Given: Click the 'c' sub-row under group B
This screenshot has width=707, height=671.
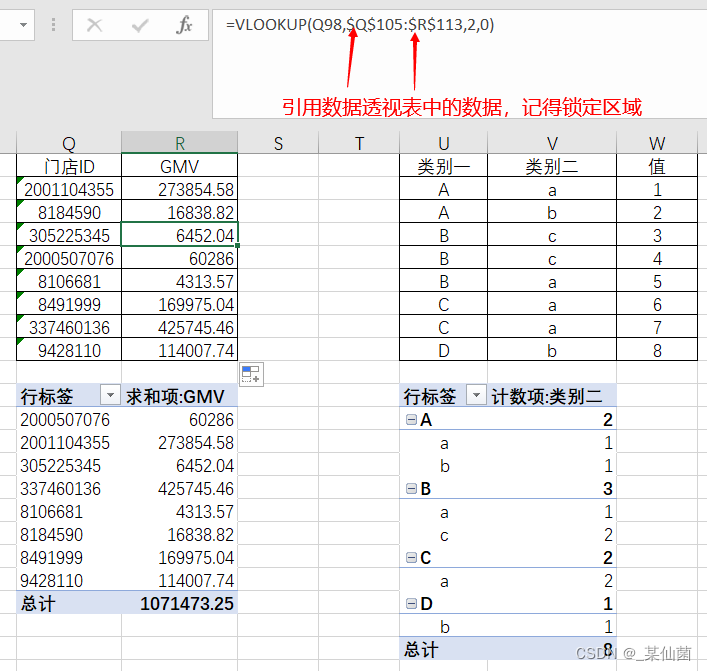Looking at the screenshot, I should [x=444, y=535].
